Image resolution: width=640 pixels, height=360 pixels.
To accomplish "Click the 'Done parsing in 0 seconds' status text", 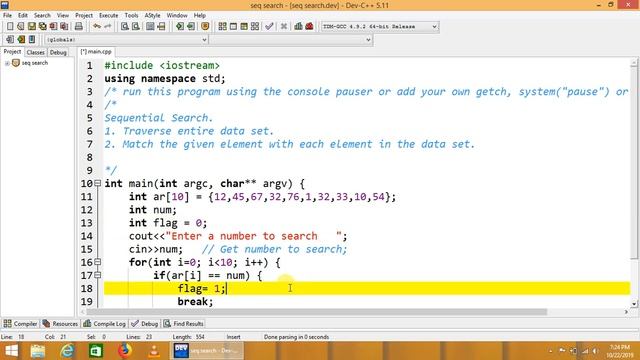I will click(x=296, y=337).
